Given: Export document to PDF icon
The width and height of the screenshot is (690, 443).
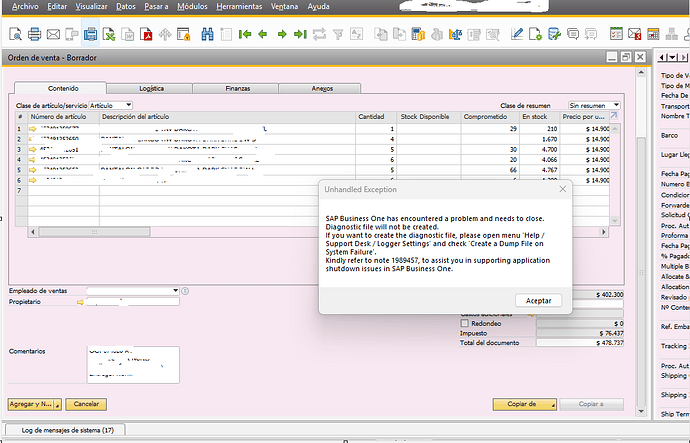Looking at the screenshot, I should click(148, 34).
